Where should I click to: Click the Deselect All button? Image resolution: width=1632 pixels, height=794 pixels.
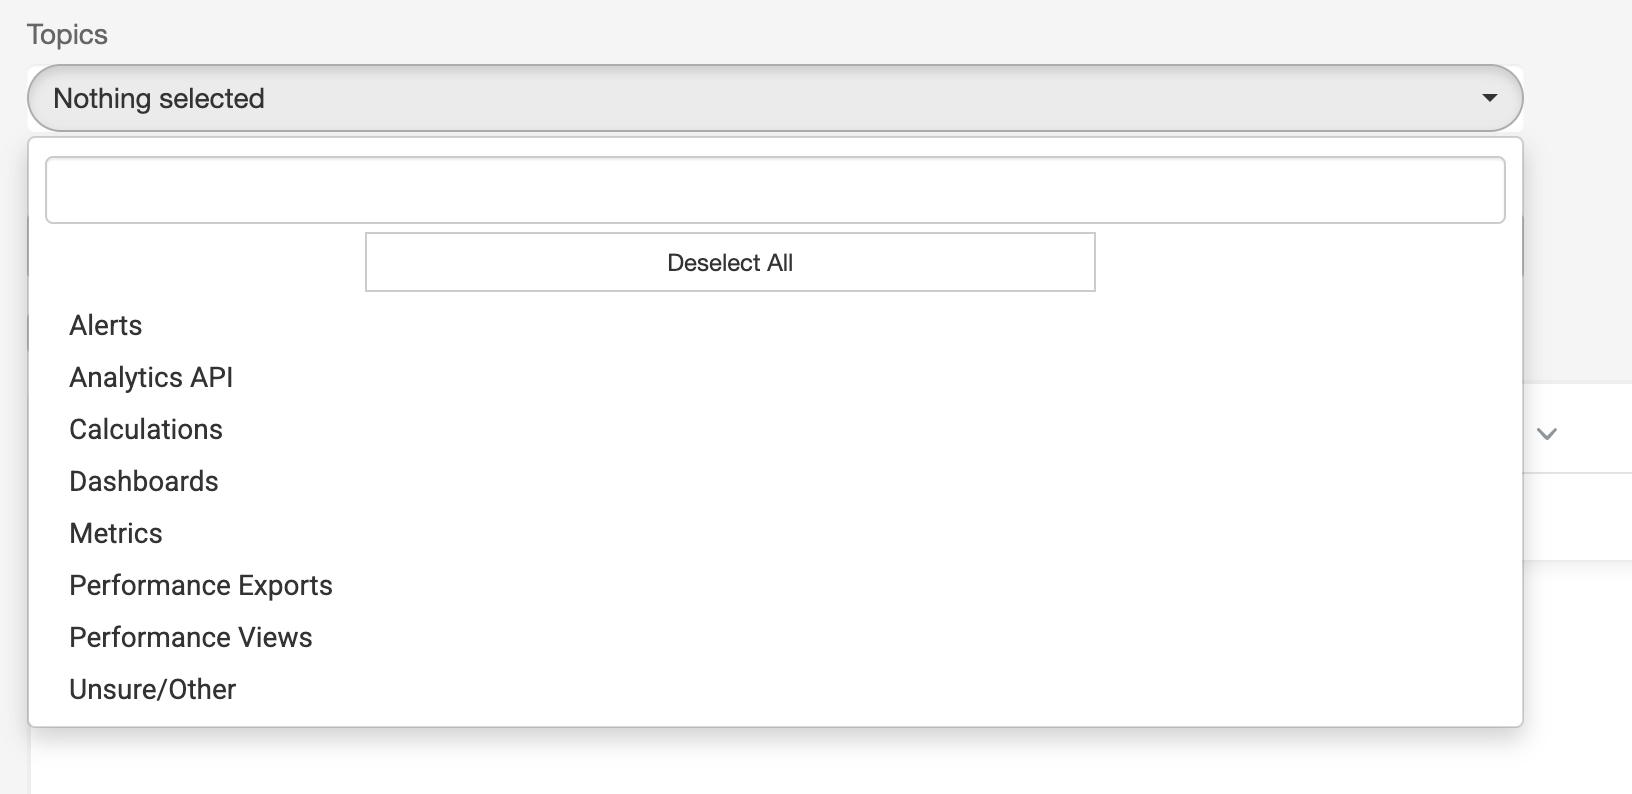(730, 263)
